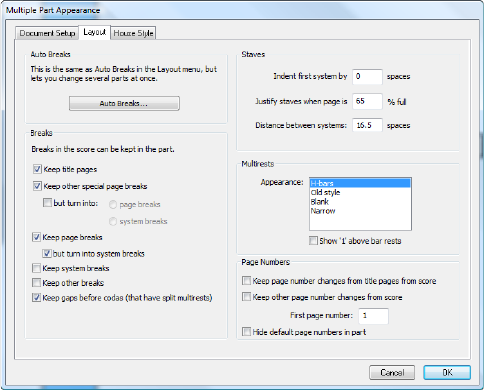Open the House Style tab

coord(133,33)
